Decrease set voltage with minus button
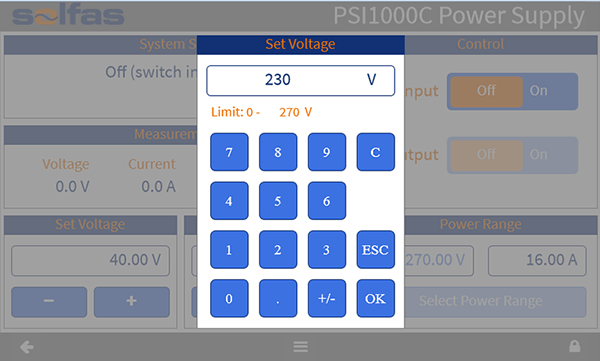The height and width of the screenshot is (361, 600). [x=49, y=302]
